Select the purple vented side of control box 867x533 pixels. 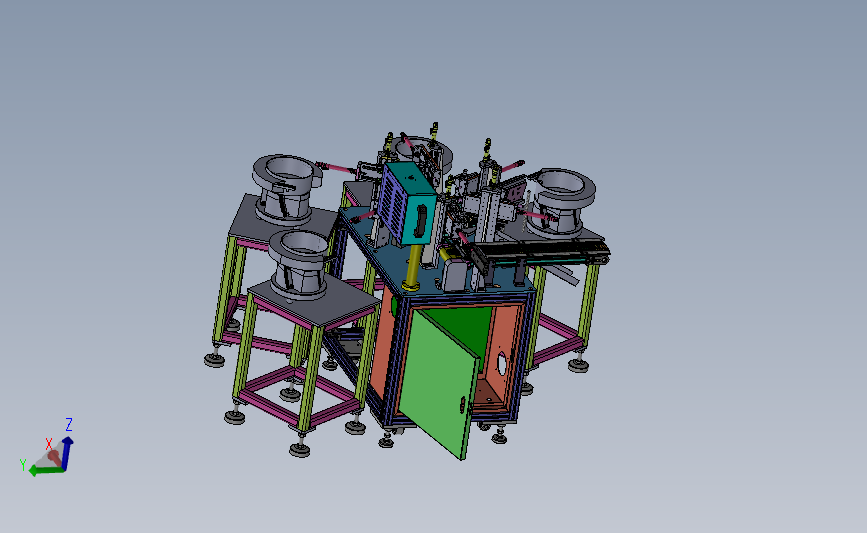391,201
